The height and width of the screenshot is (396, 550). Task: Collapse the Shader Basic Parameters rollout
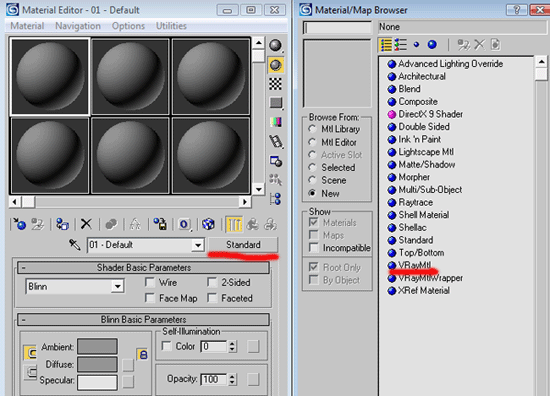(143, 268)
